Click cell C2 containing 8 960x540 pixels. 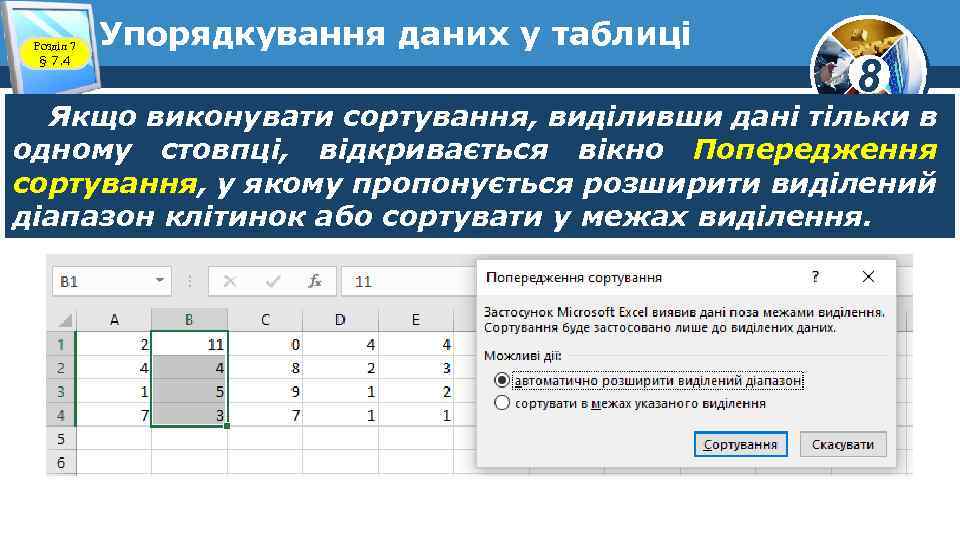coord(265,368)
